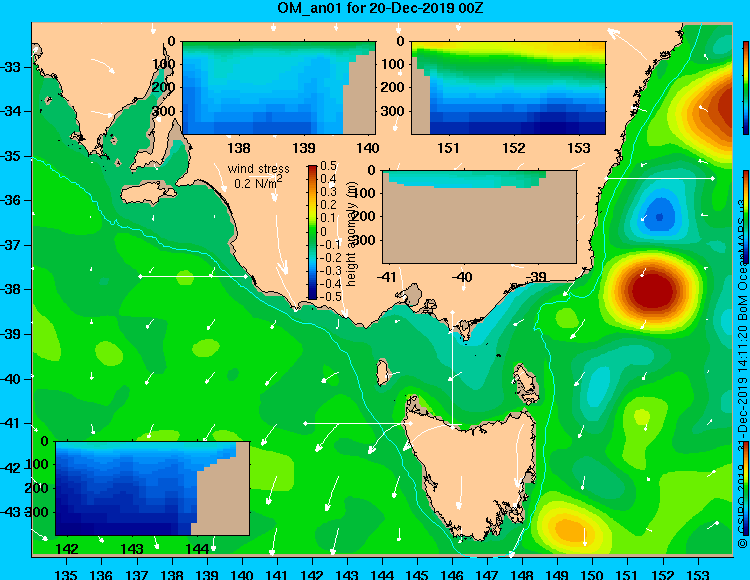Viewport: 750px width, 580px height.
Task: Click the "height anomaly (m)" color bar label
Action: click(x=352, y=233)
